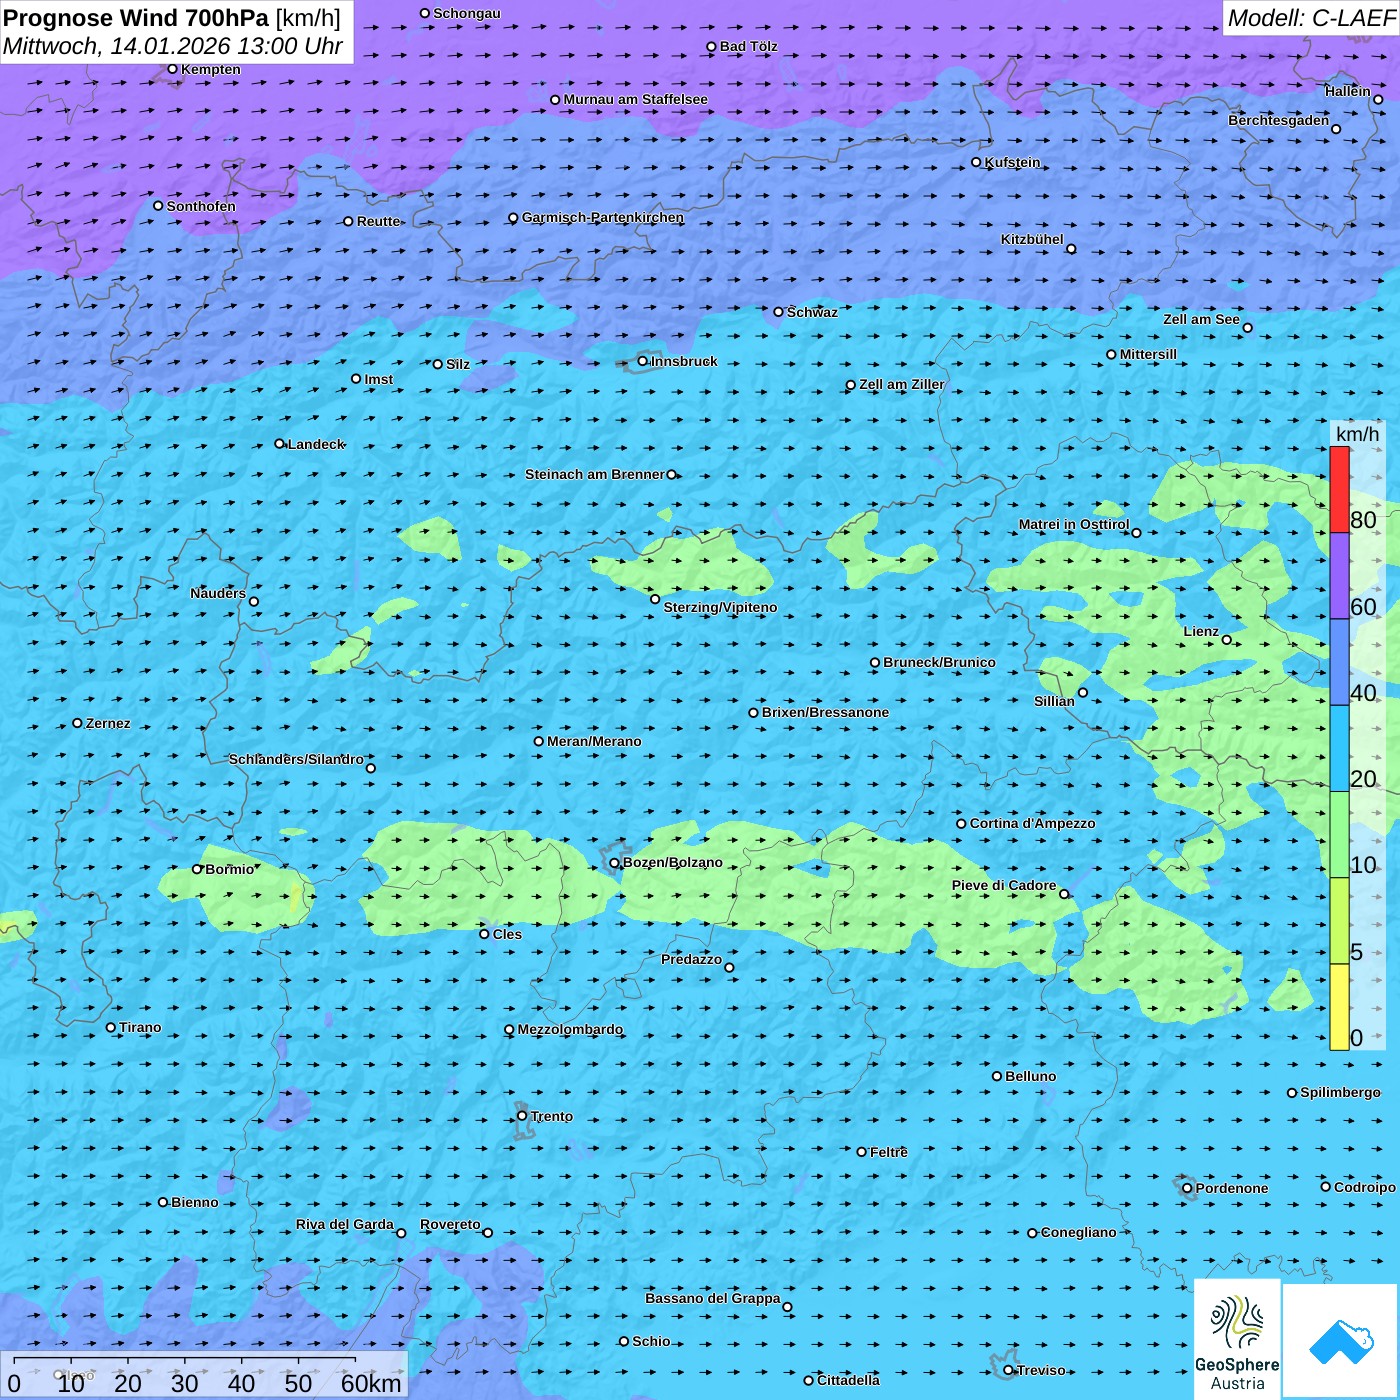The width and height of the screenshot is (1400, 1400).
Task: Click the Bozen/Bolzano city marker
Action: pos(615,863)
